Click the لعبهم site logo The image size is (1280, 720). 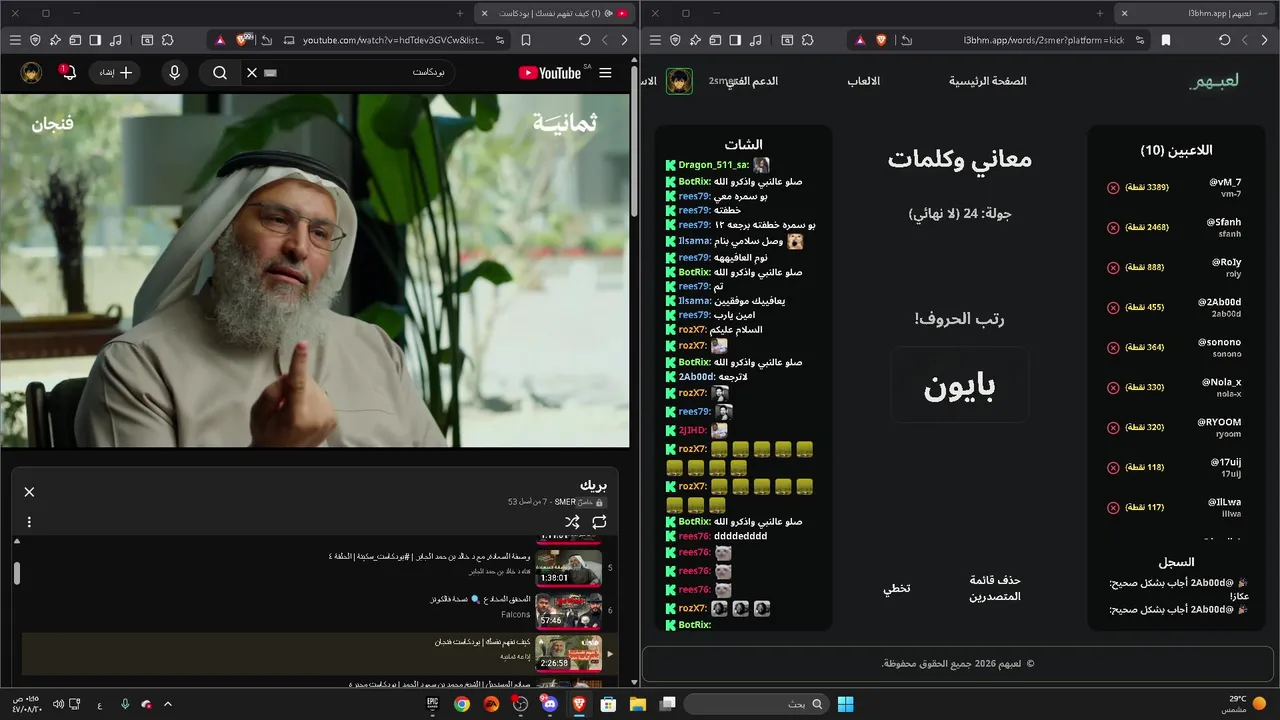pos(1214,81)
